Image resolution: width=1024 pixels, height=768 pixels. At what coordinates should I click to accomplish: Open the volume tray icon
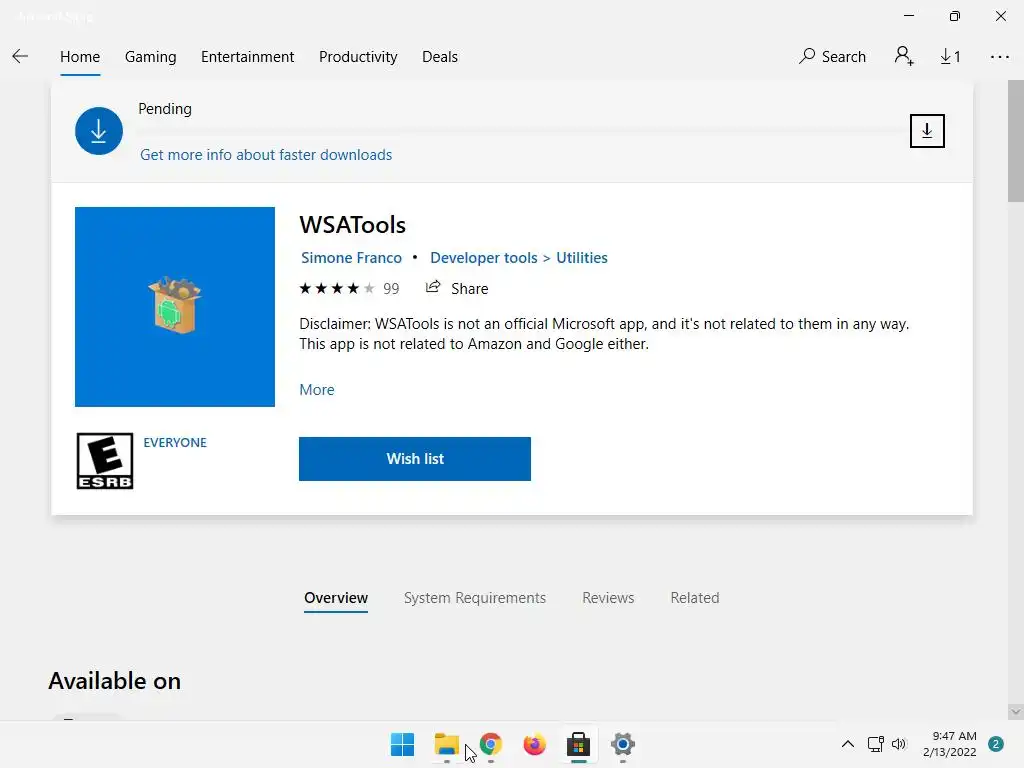tap(899, 744)
